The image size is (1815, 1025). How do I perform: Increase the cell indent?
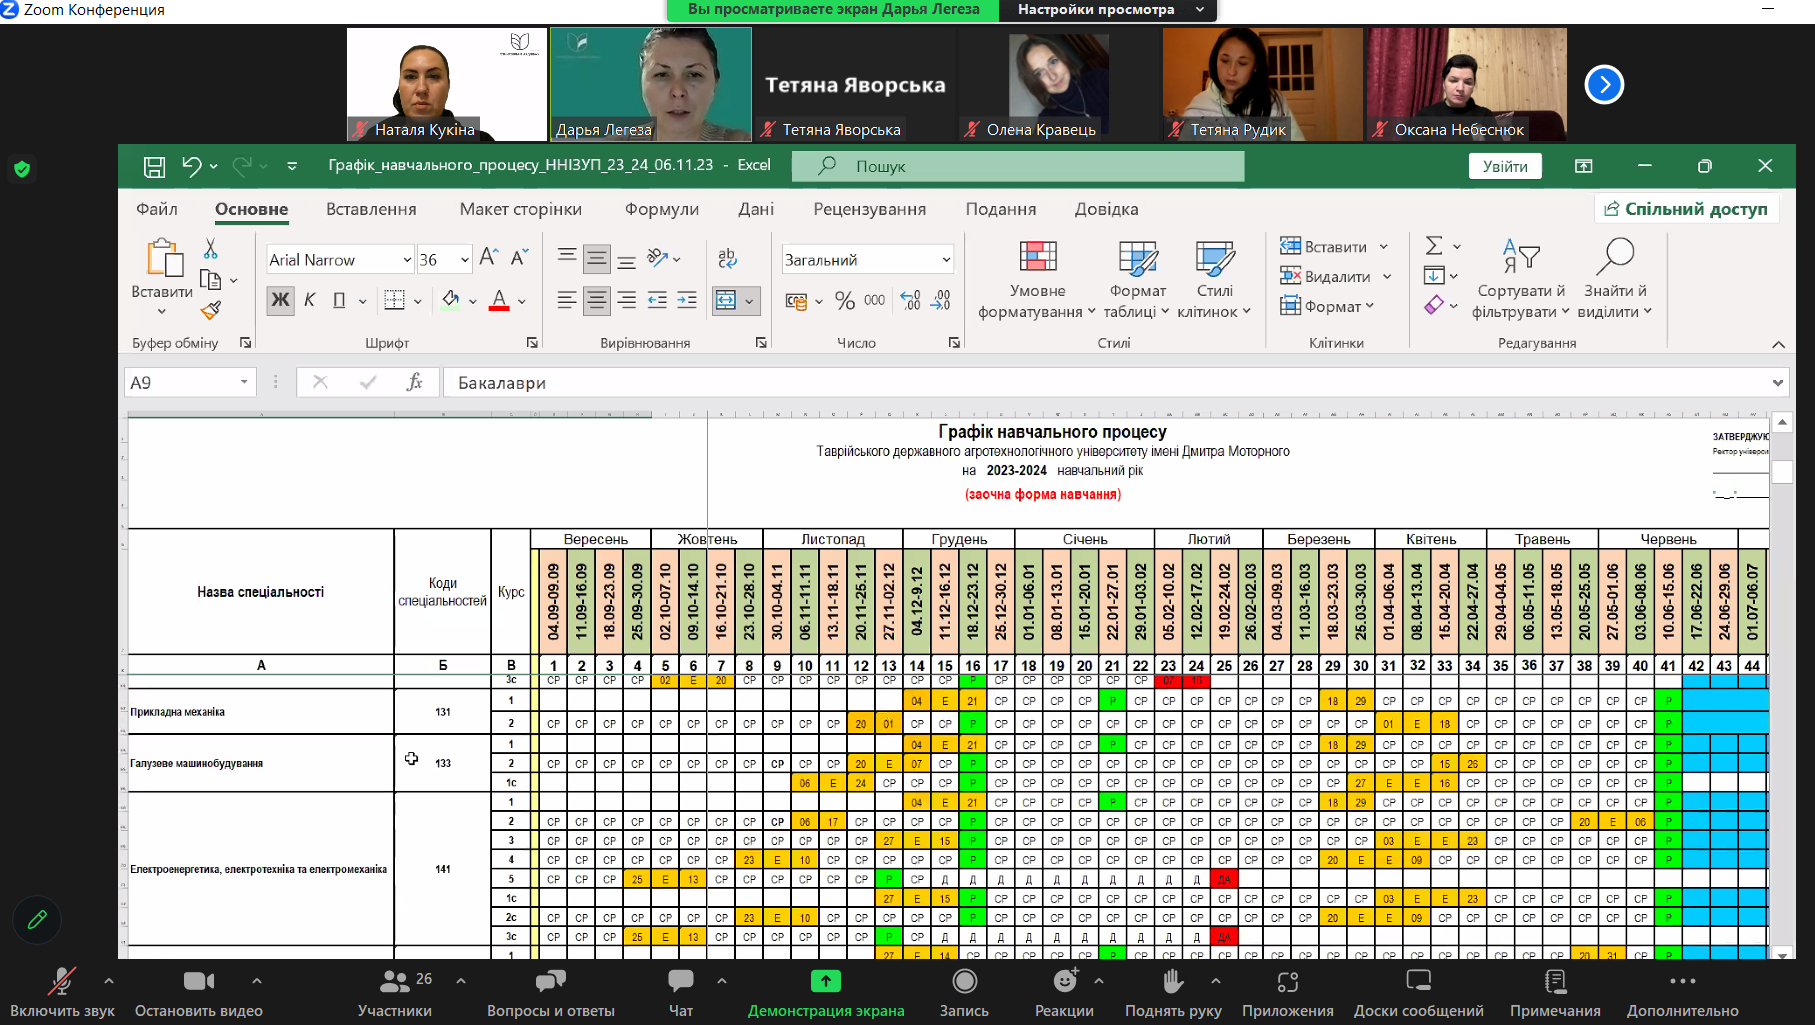687,300
